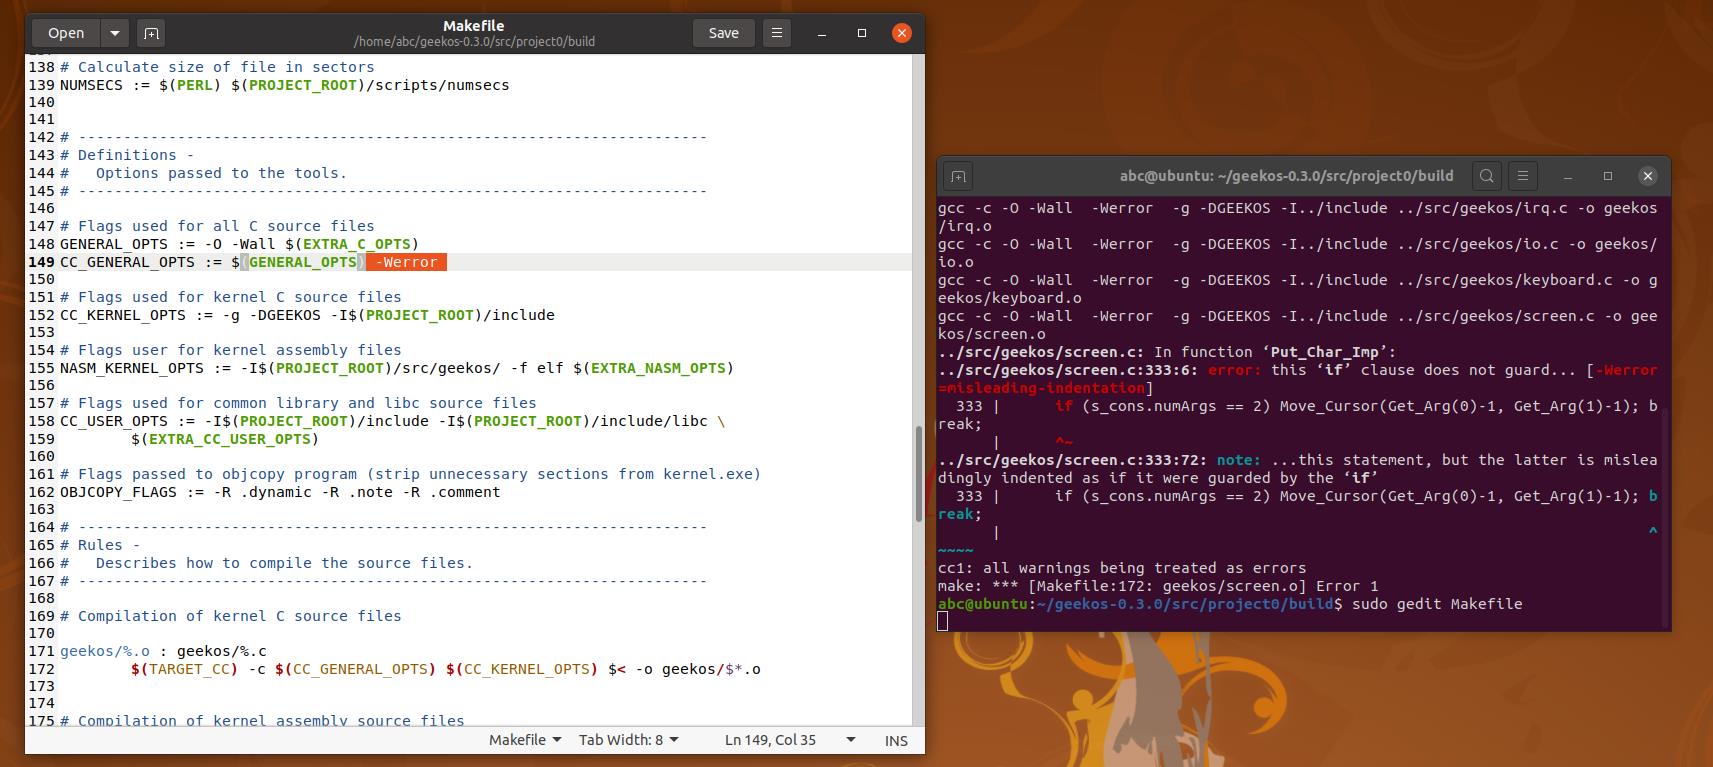Click the INS insert mode indicator
Image resolution: width=1713 pixels, height=767 pixels.
point(896,741)
